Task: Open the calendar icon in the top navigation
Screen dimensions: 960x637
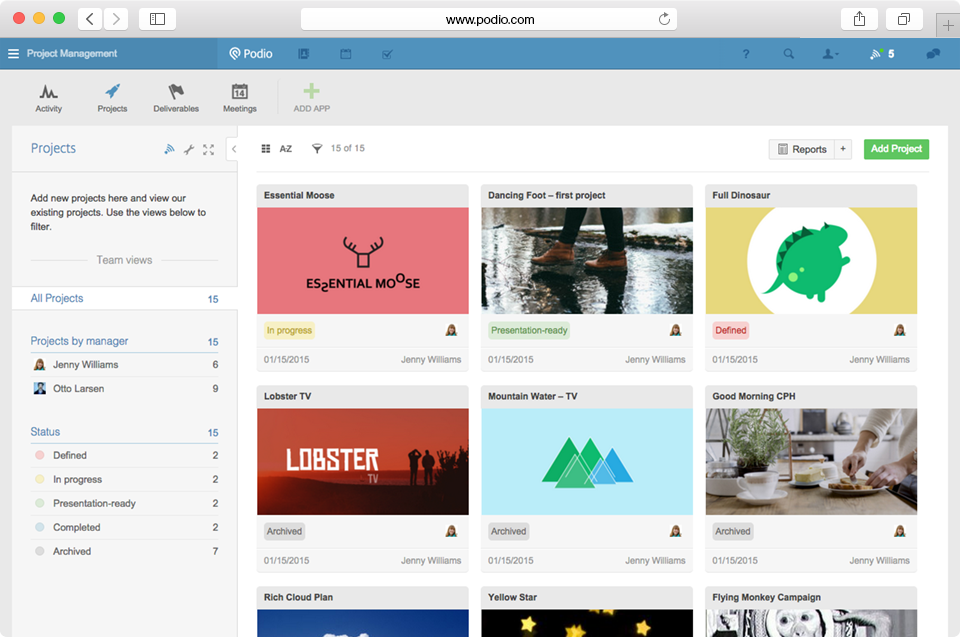Action: [346, 54]
